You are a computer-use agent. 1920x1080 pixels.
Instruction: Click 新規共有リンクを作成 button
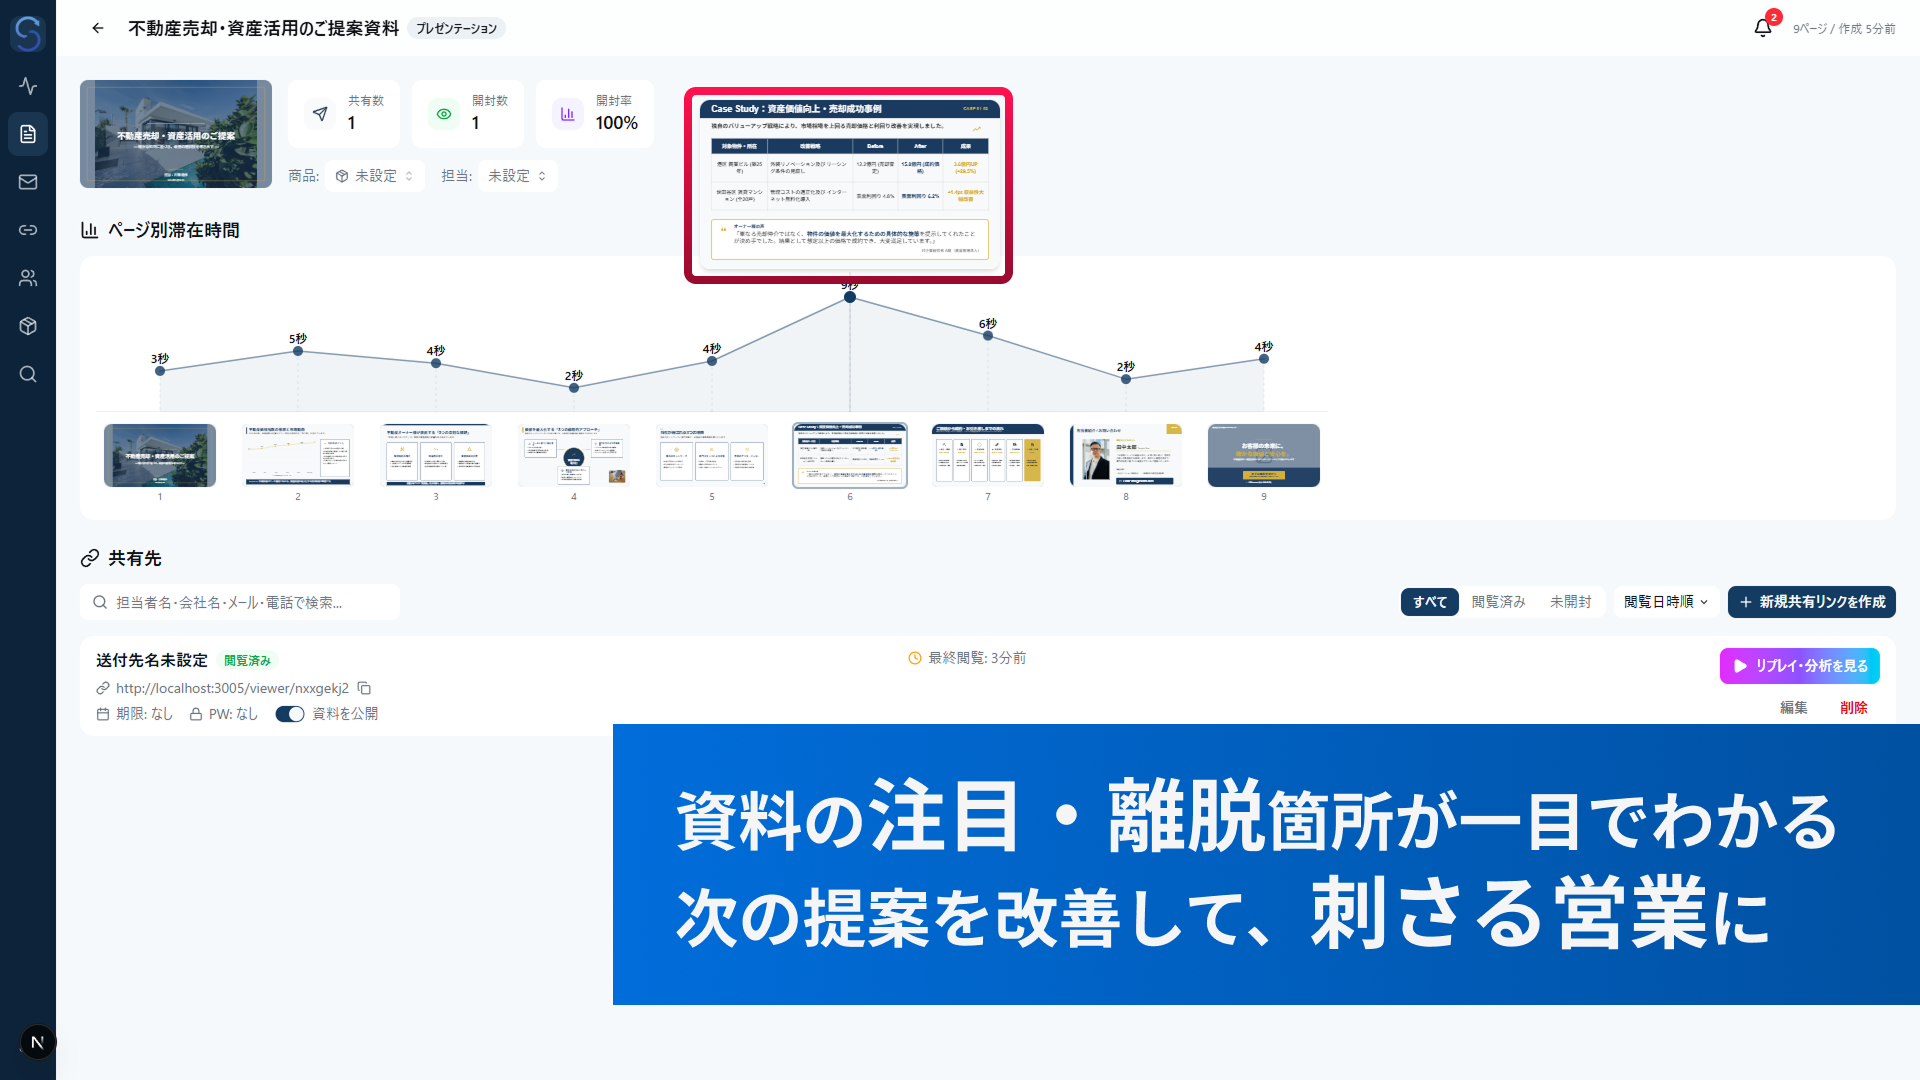click(1811, 602)
